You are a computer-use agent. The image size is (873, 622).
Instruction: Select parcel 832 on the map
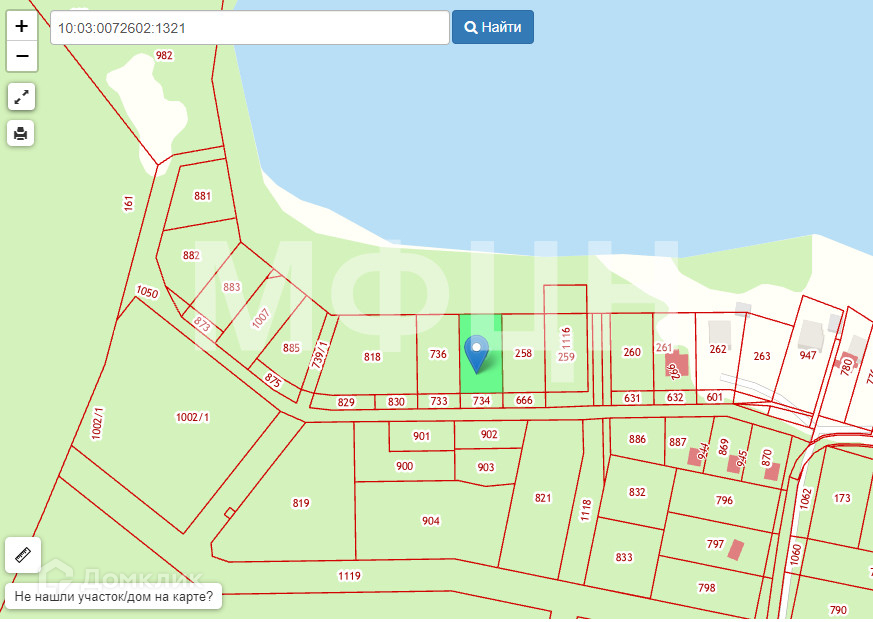(637, 492)
